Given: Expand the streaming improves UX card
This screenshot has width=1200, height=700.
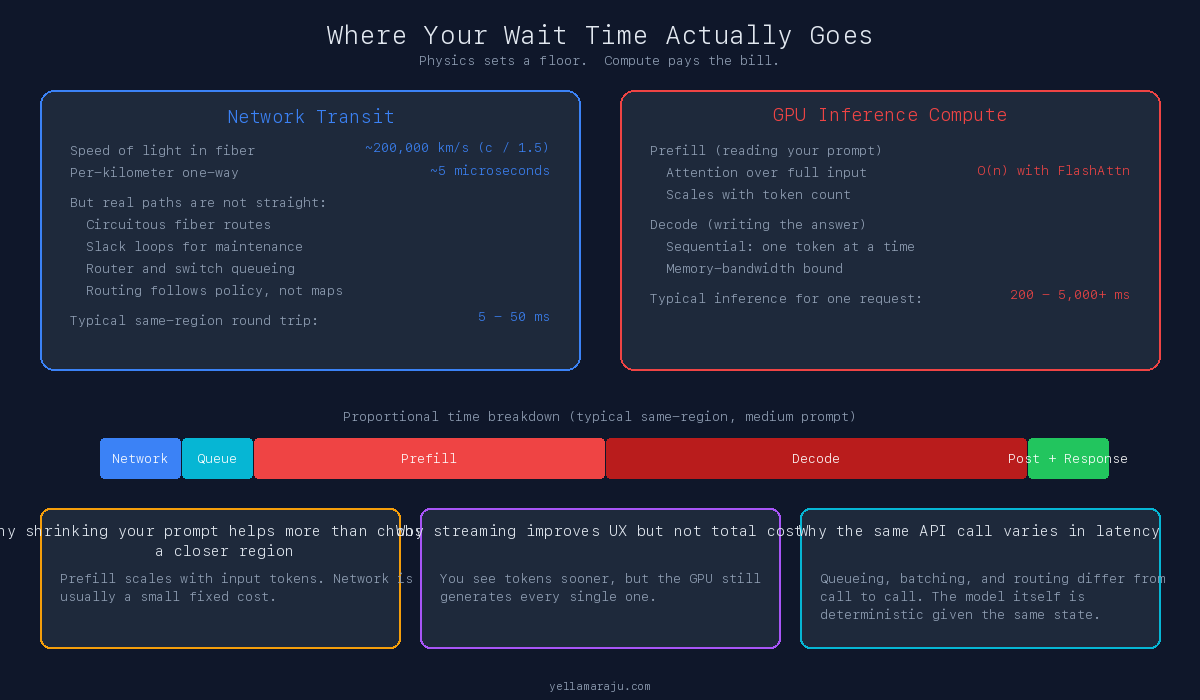Looking at the screenshot, I should pos(600,578).
